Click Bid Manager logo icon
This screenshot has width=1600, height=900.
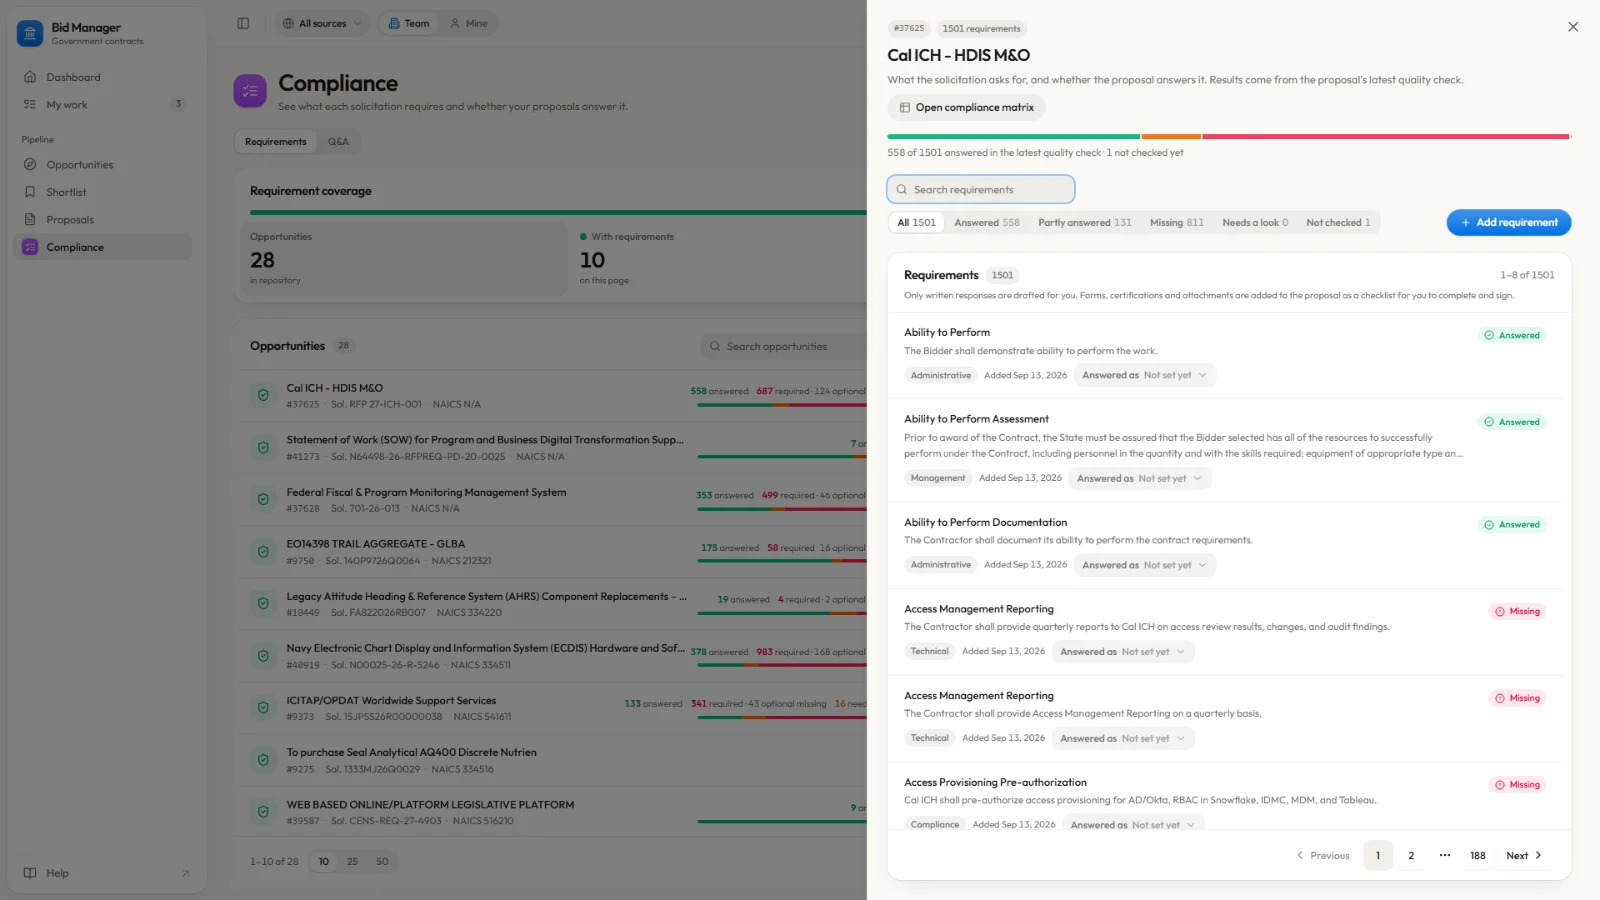pyautogui.click(x=30, y=33)
